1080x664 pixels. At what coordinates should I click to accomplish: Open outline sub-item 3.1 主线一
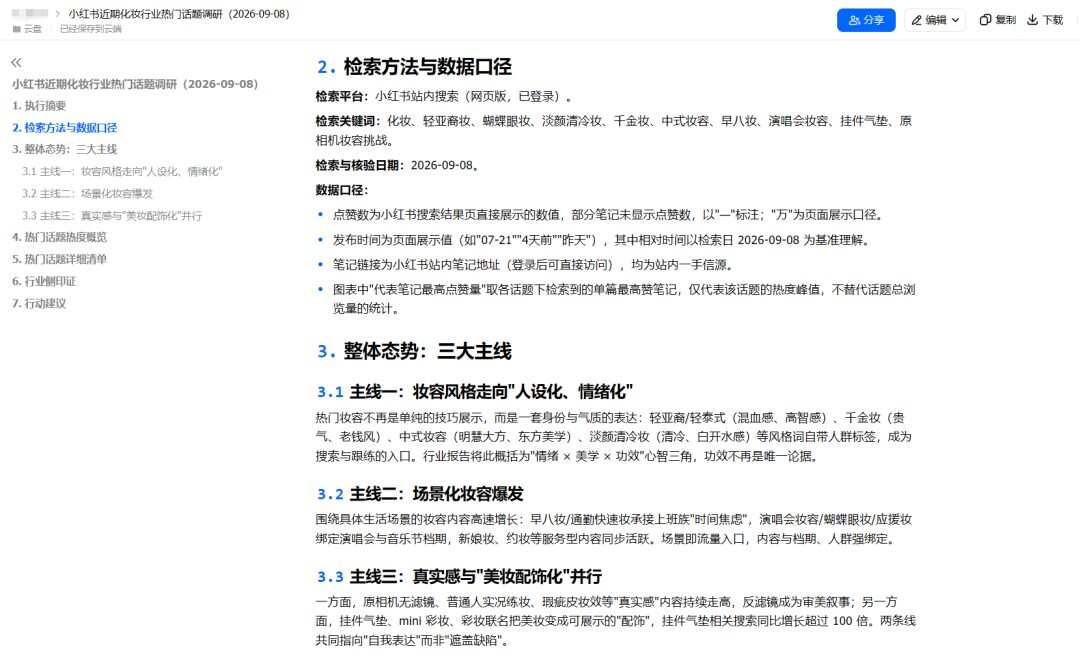[x=122, y=172]
